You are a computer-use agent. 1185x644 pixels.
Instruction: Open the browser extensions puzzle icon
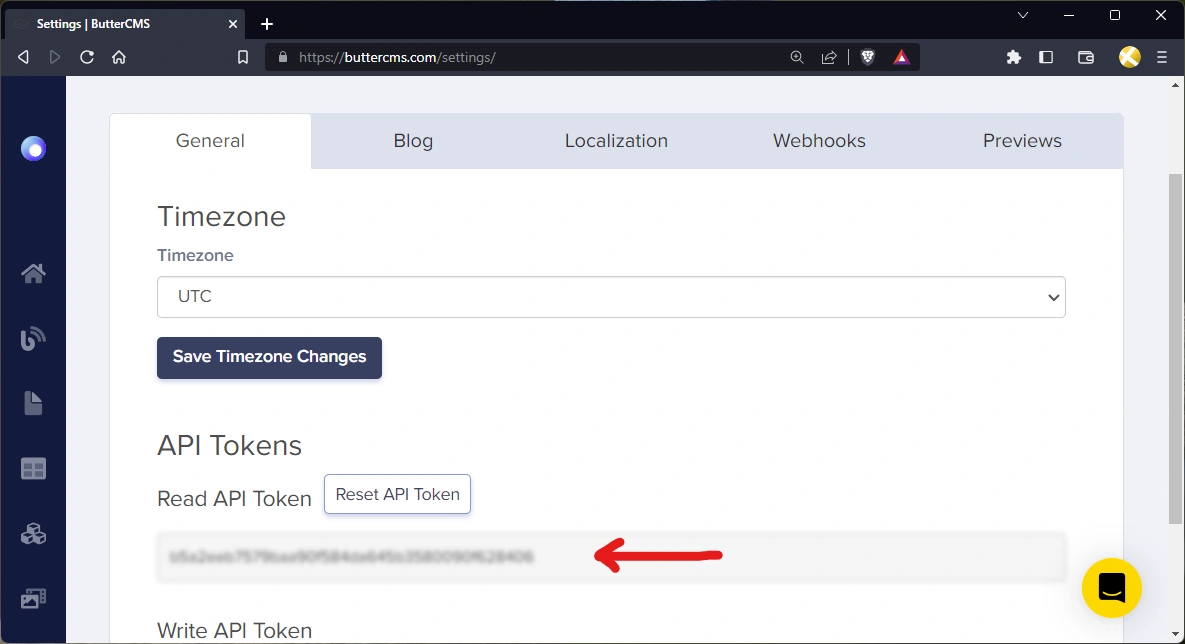(x=1013, y=57)
